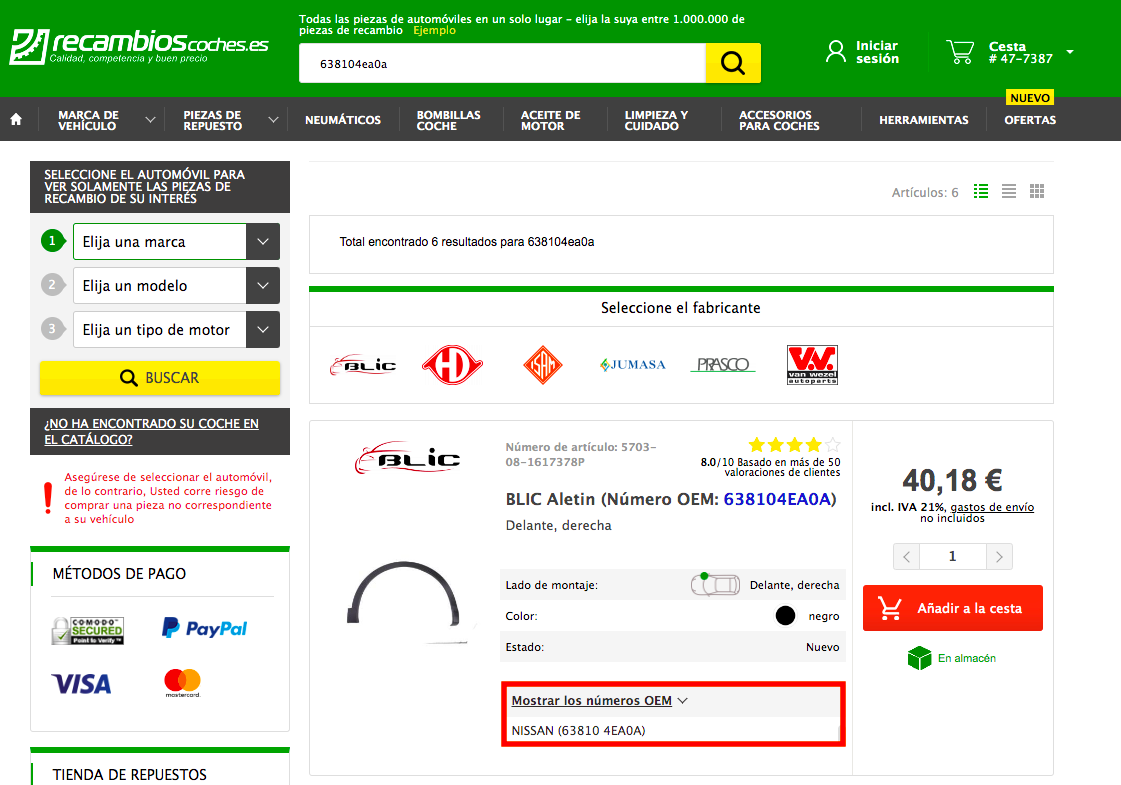Decrease quantity with left arrow

[x=907, y=556]
